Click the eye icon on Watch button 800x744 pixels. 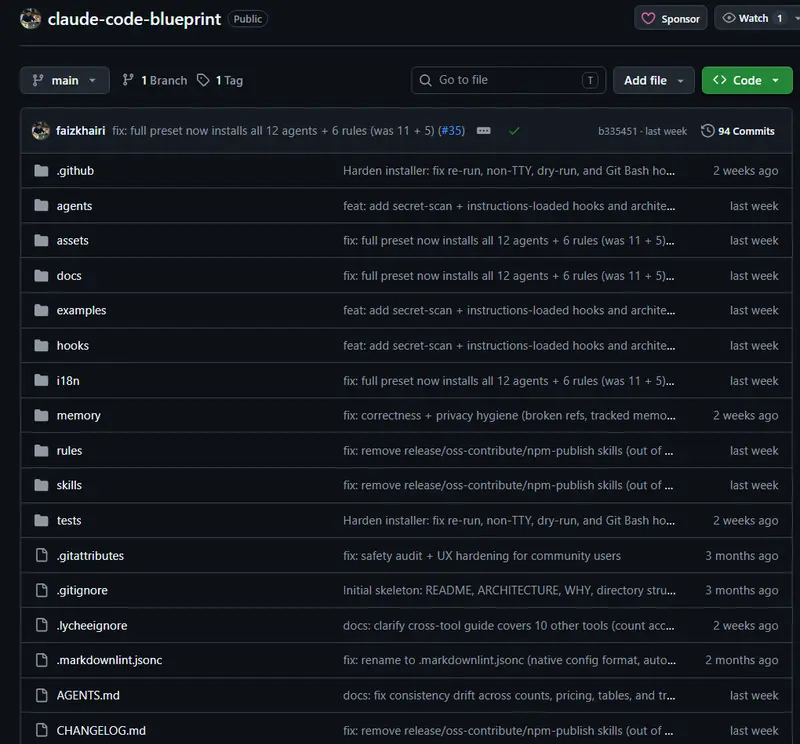tap(729, 18)
